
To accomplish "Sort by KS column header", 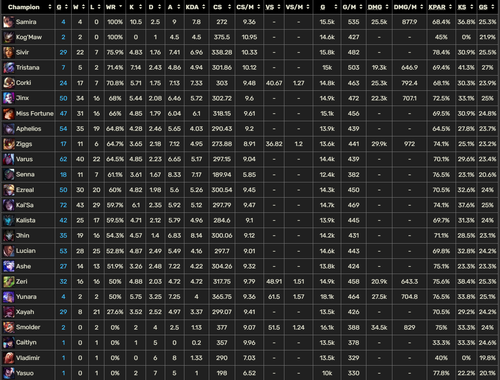I will point(466,7).
